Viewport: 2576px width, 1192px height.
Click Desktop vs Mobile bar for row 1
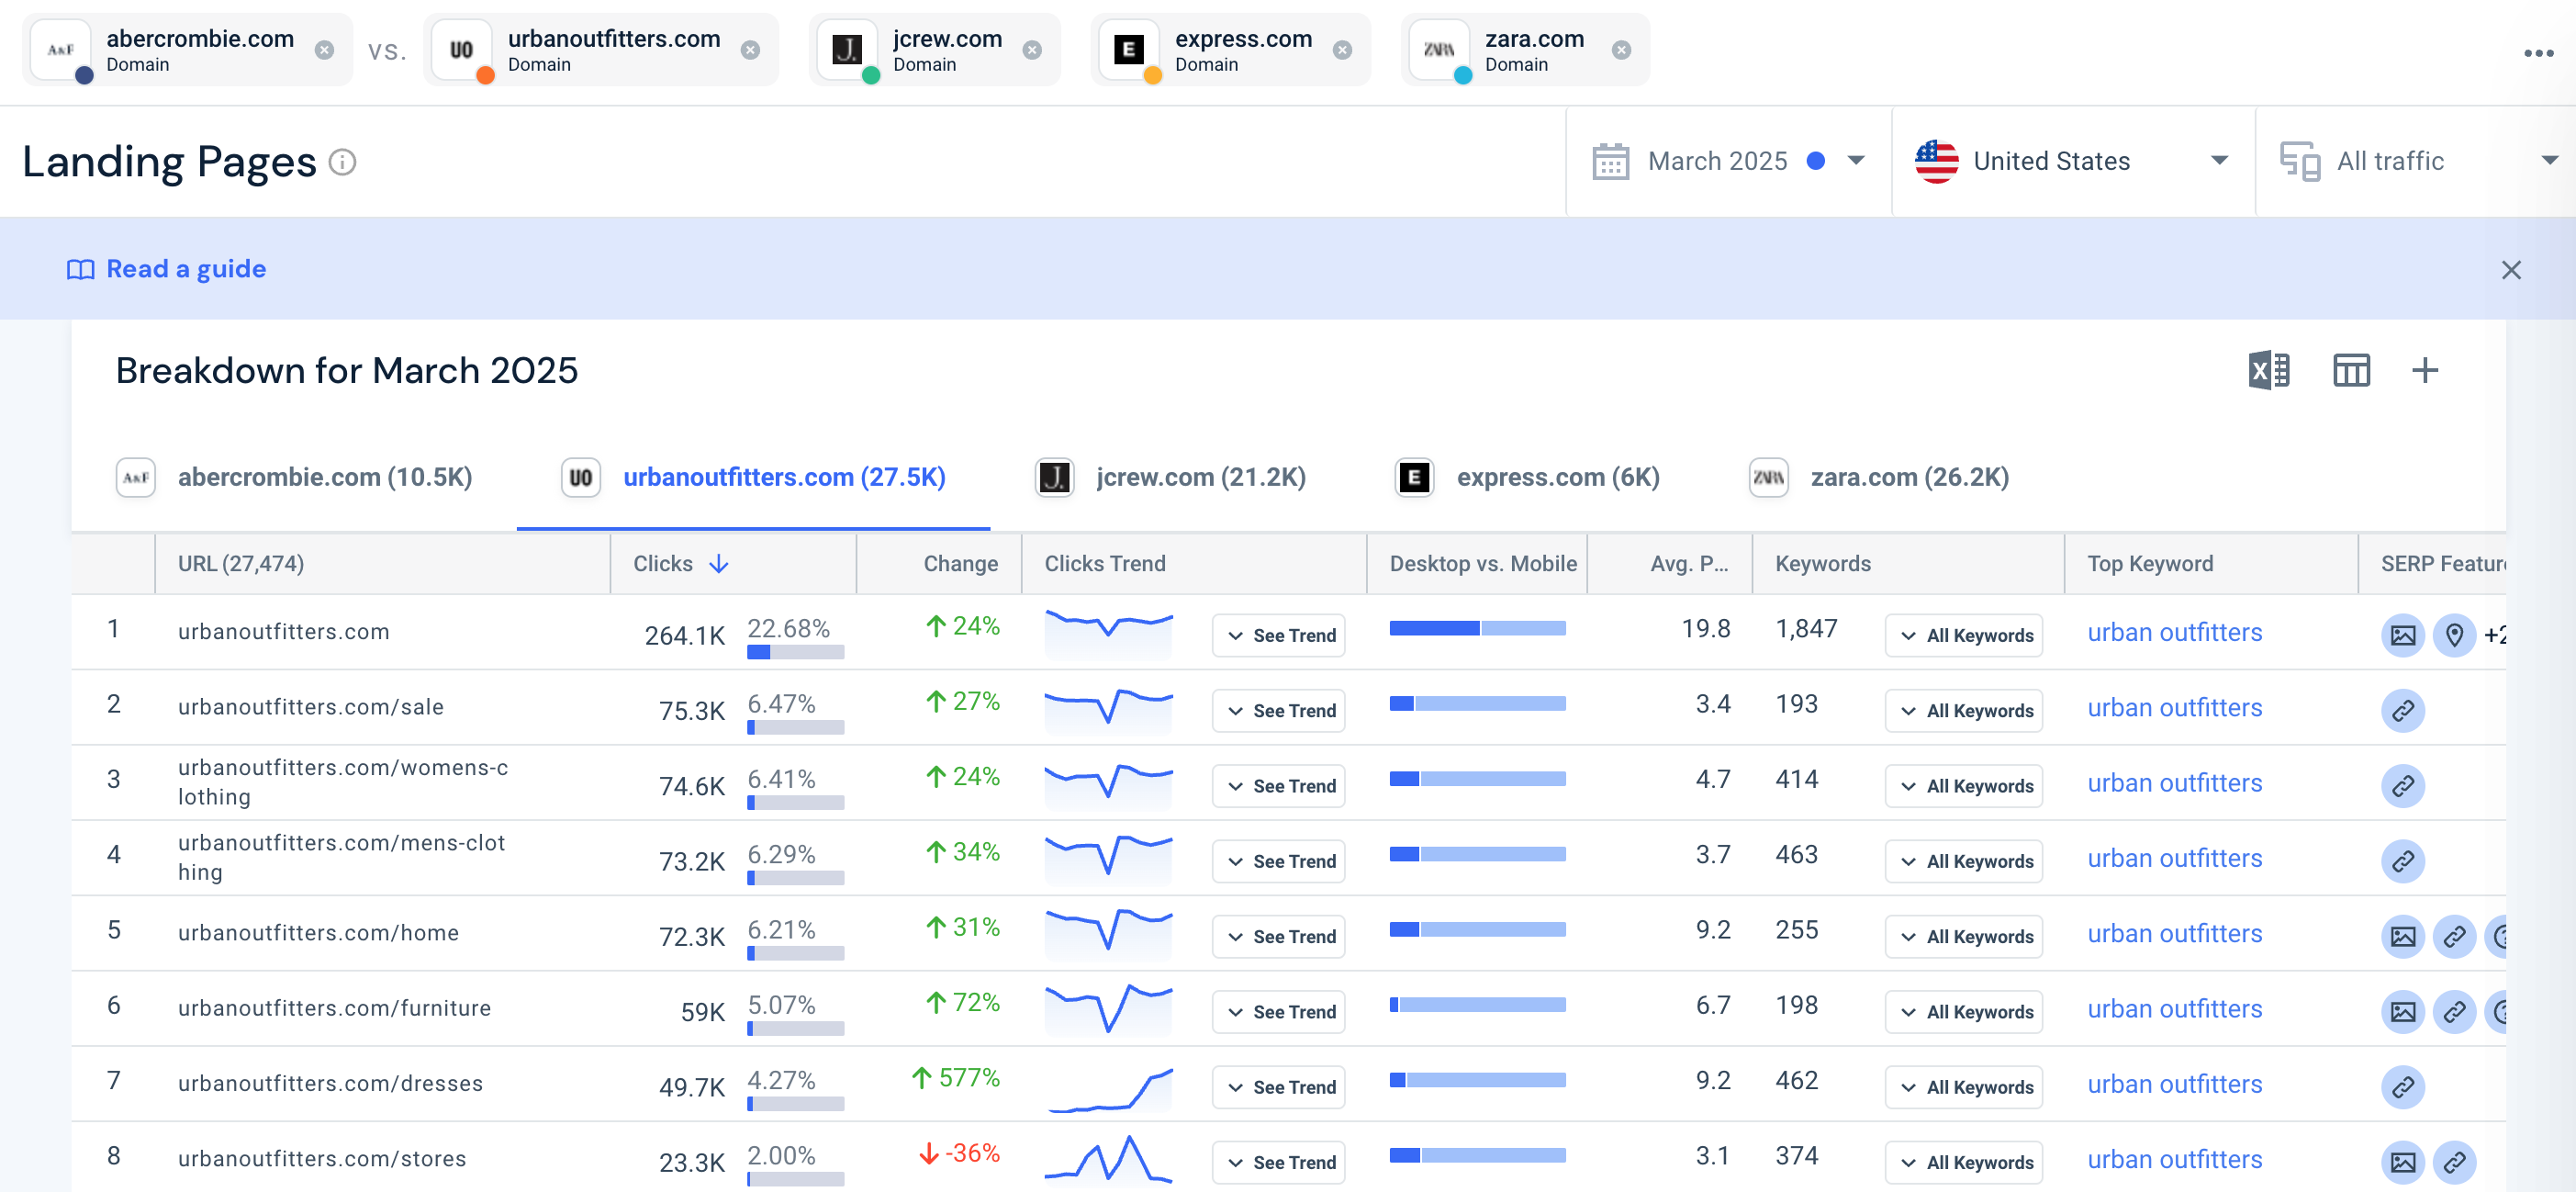pyautogui.click(x=1477, y=629)
